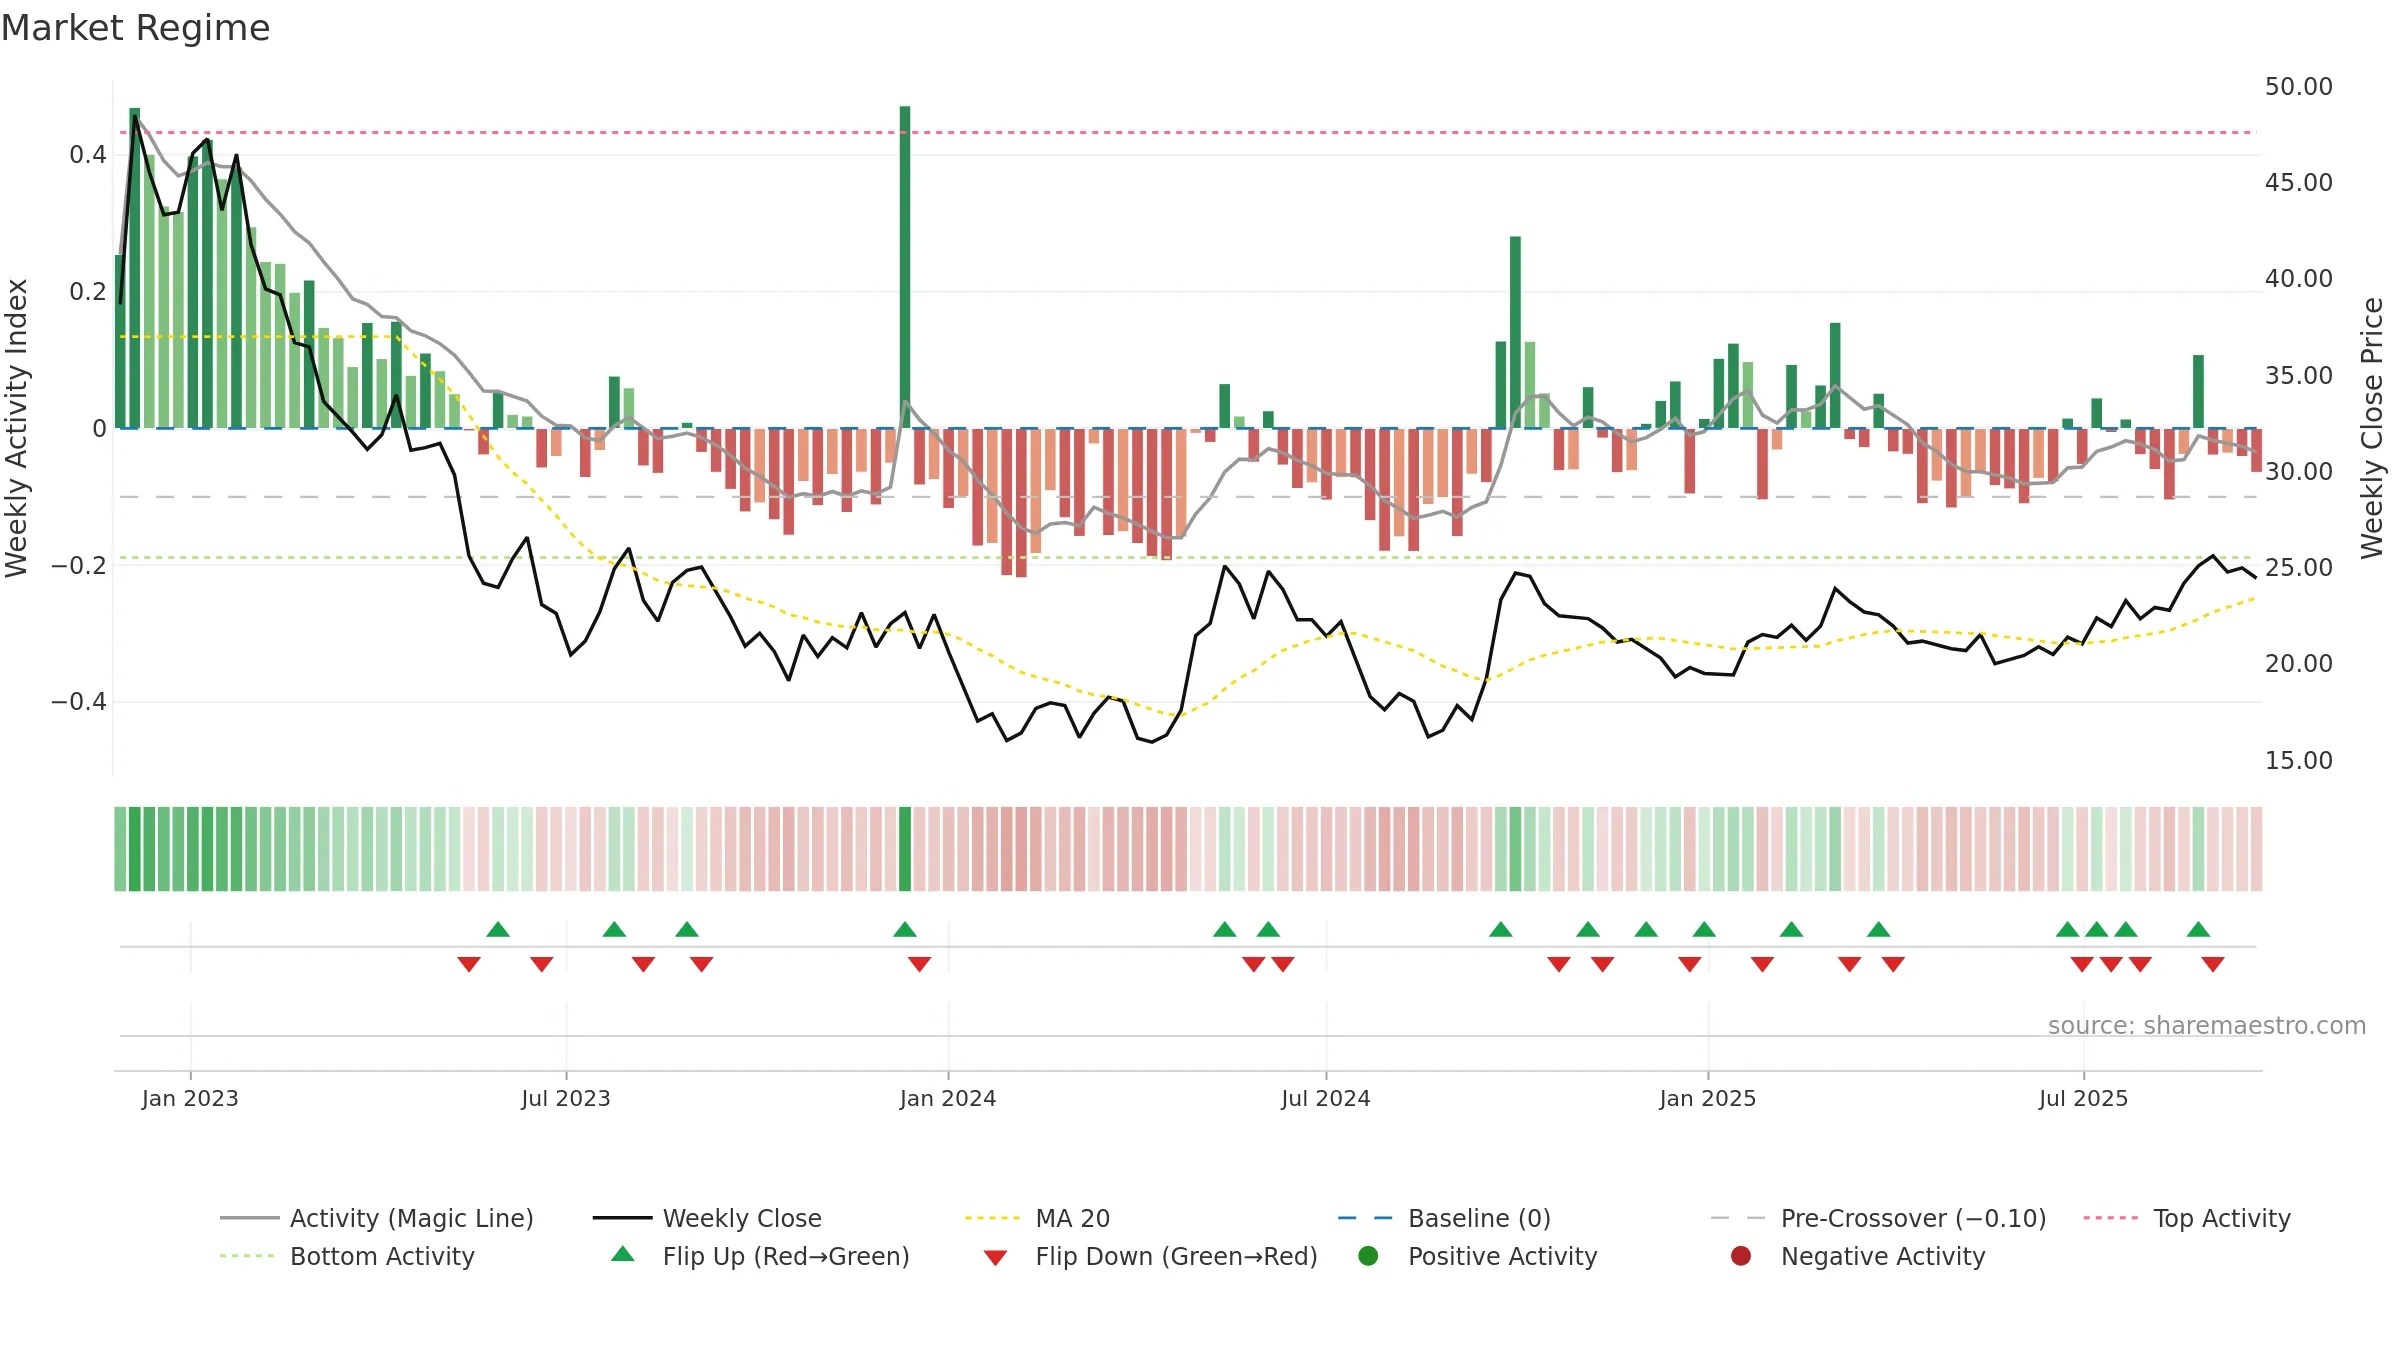Click the −0.4 activity axis tick

[79, 702]
